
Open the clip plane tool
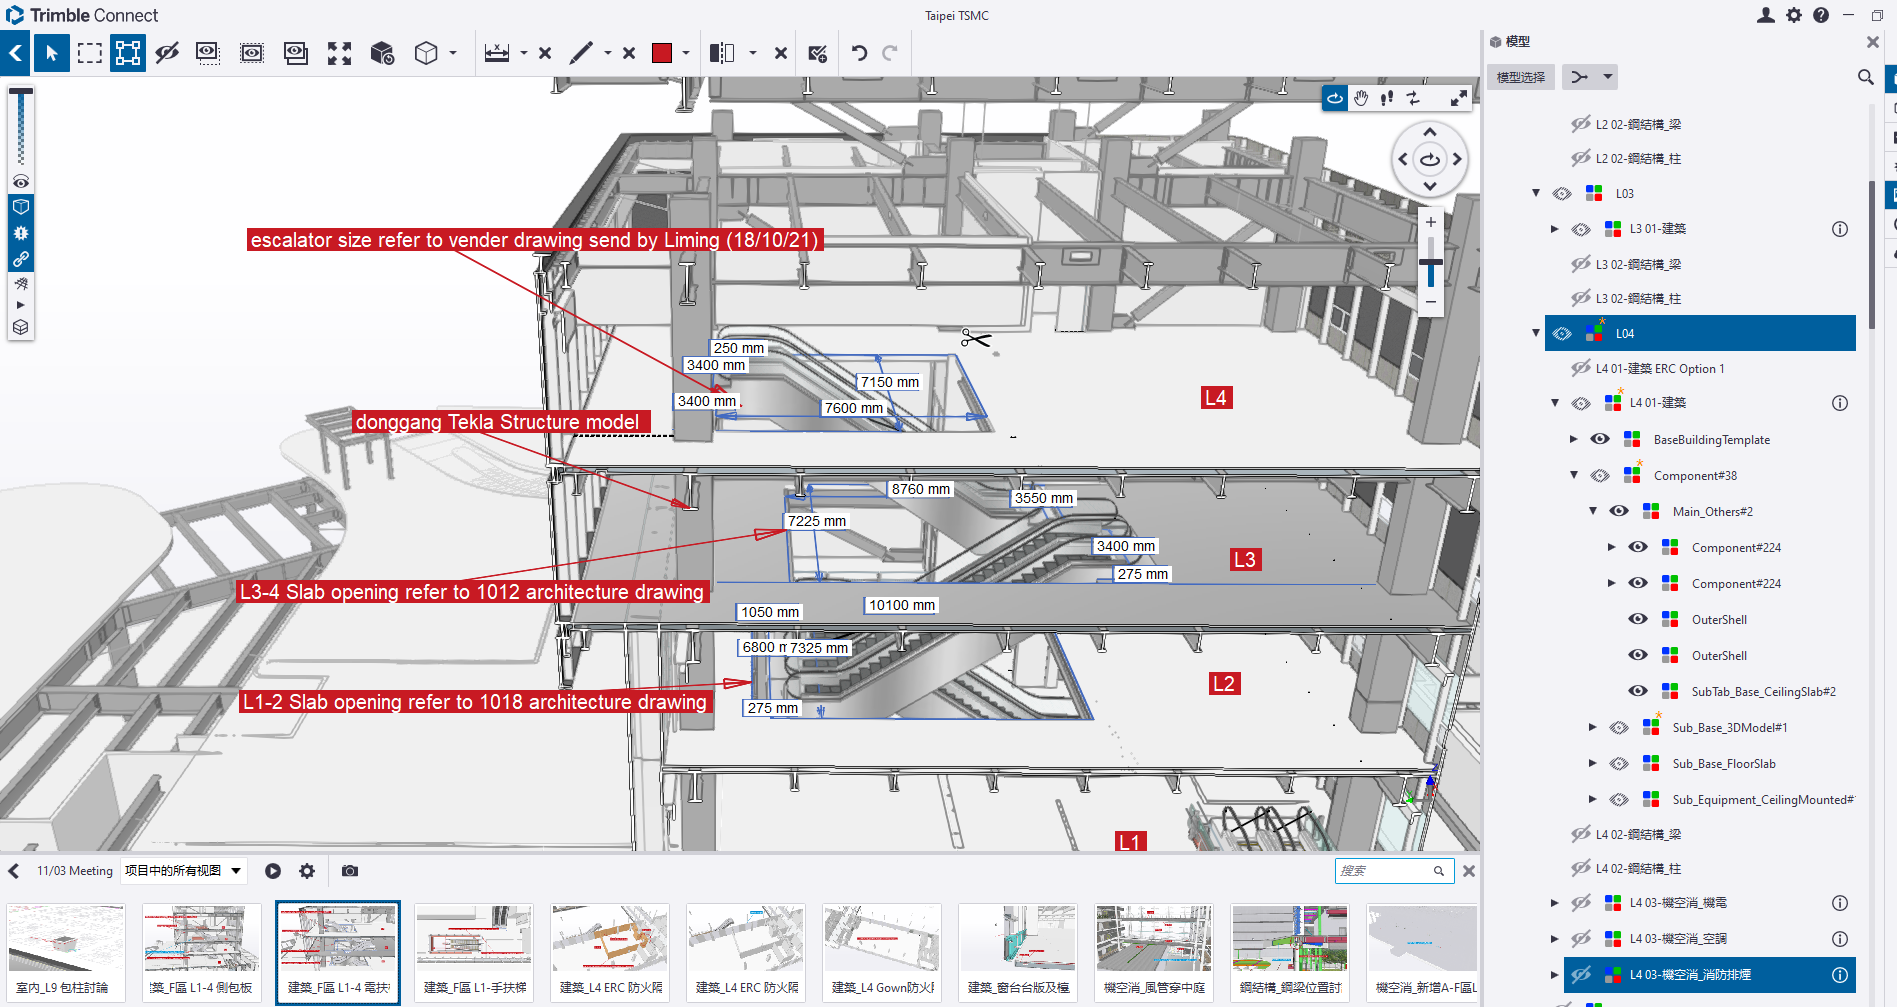click(722, 53)
